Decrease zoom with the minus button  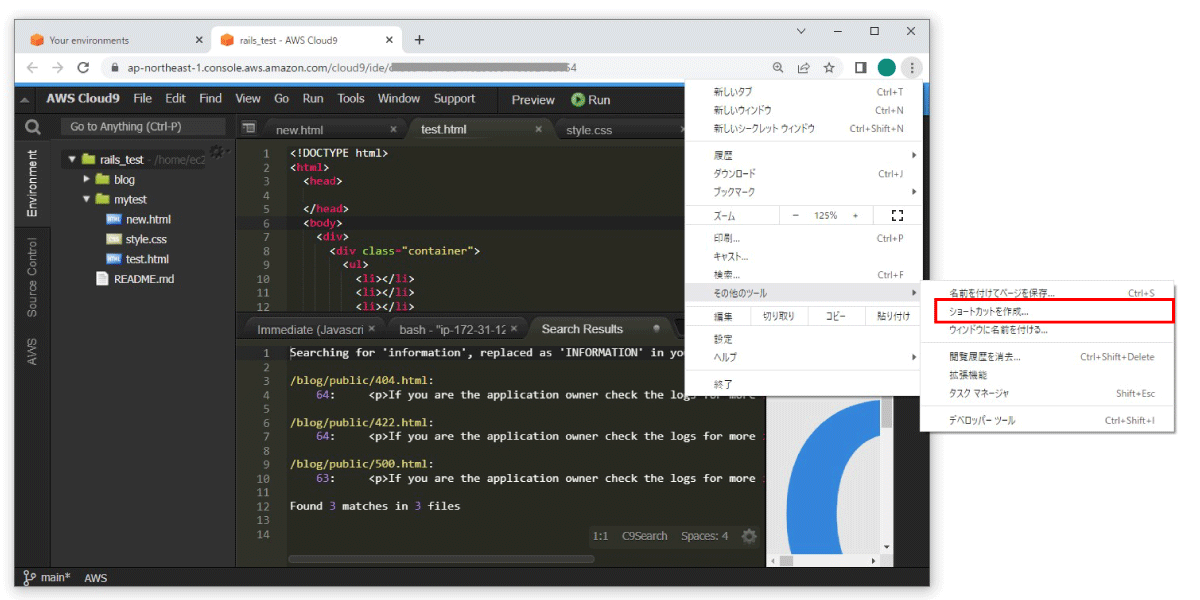tap(796, 216)
